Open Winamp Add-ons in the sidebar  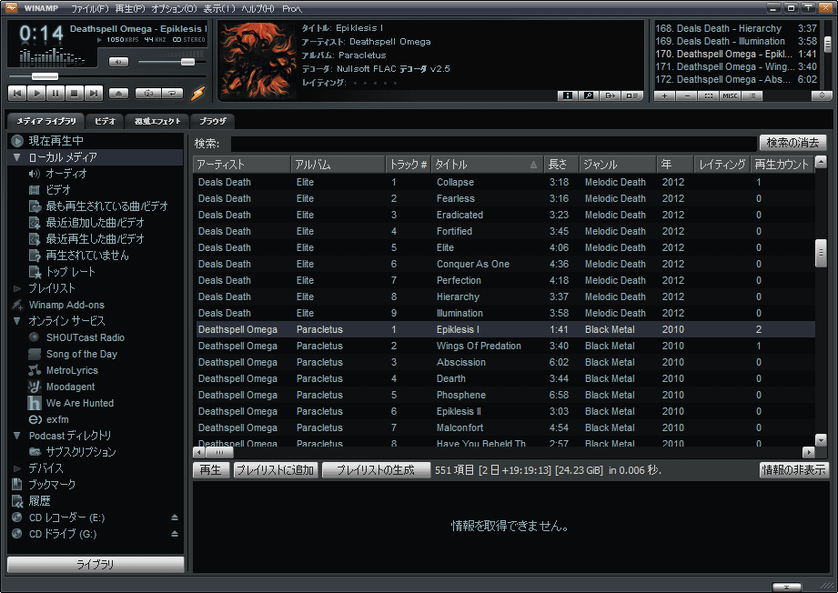click(x=66, y=305)
